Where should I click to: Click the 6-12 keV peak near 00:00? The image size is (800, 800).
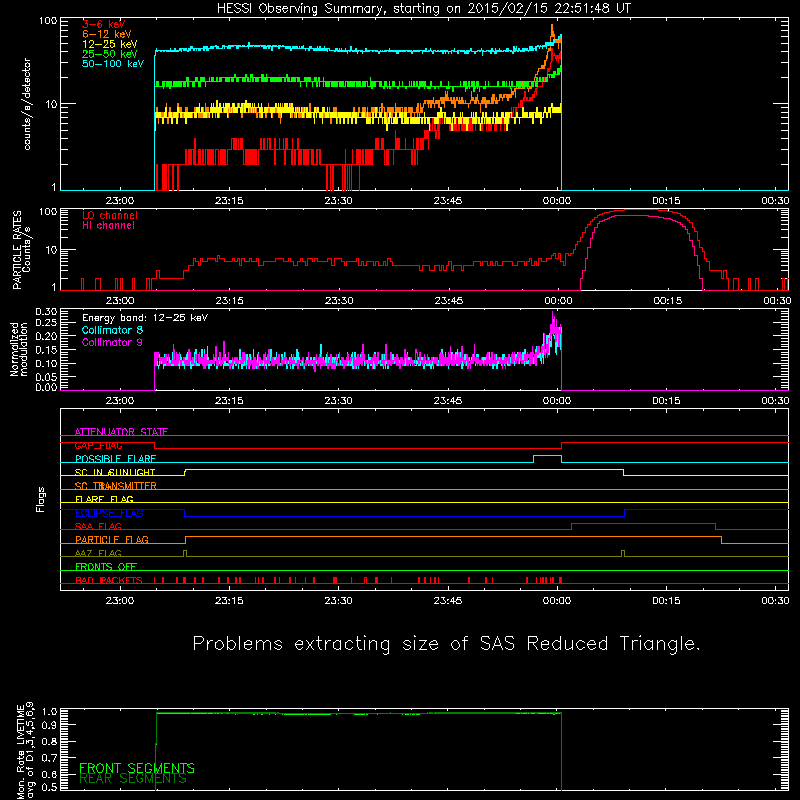552,30
